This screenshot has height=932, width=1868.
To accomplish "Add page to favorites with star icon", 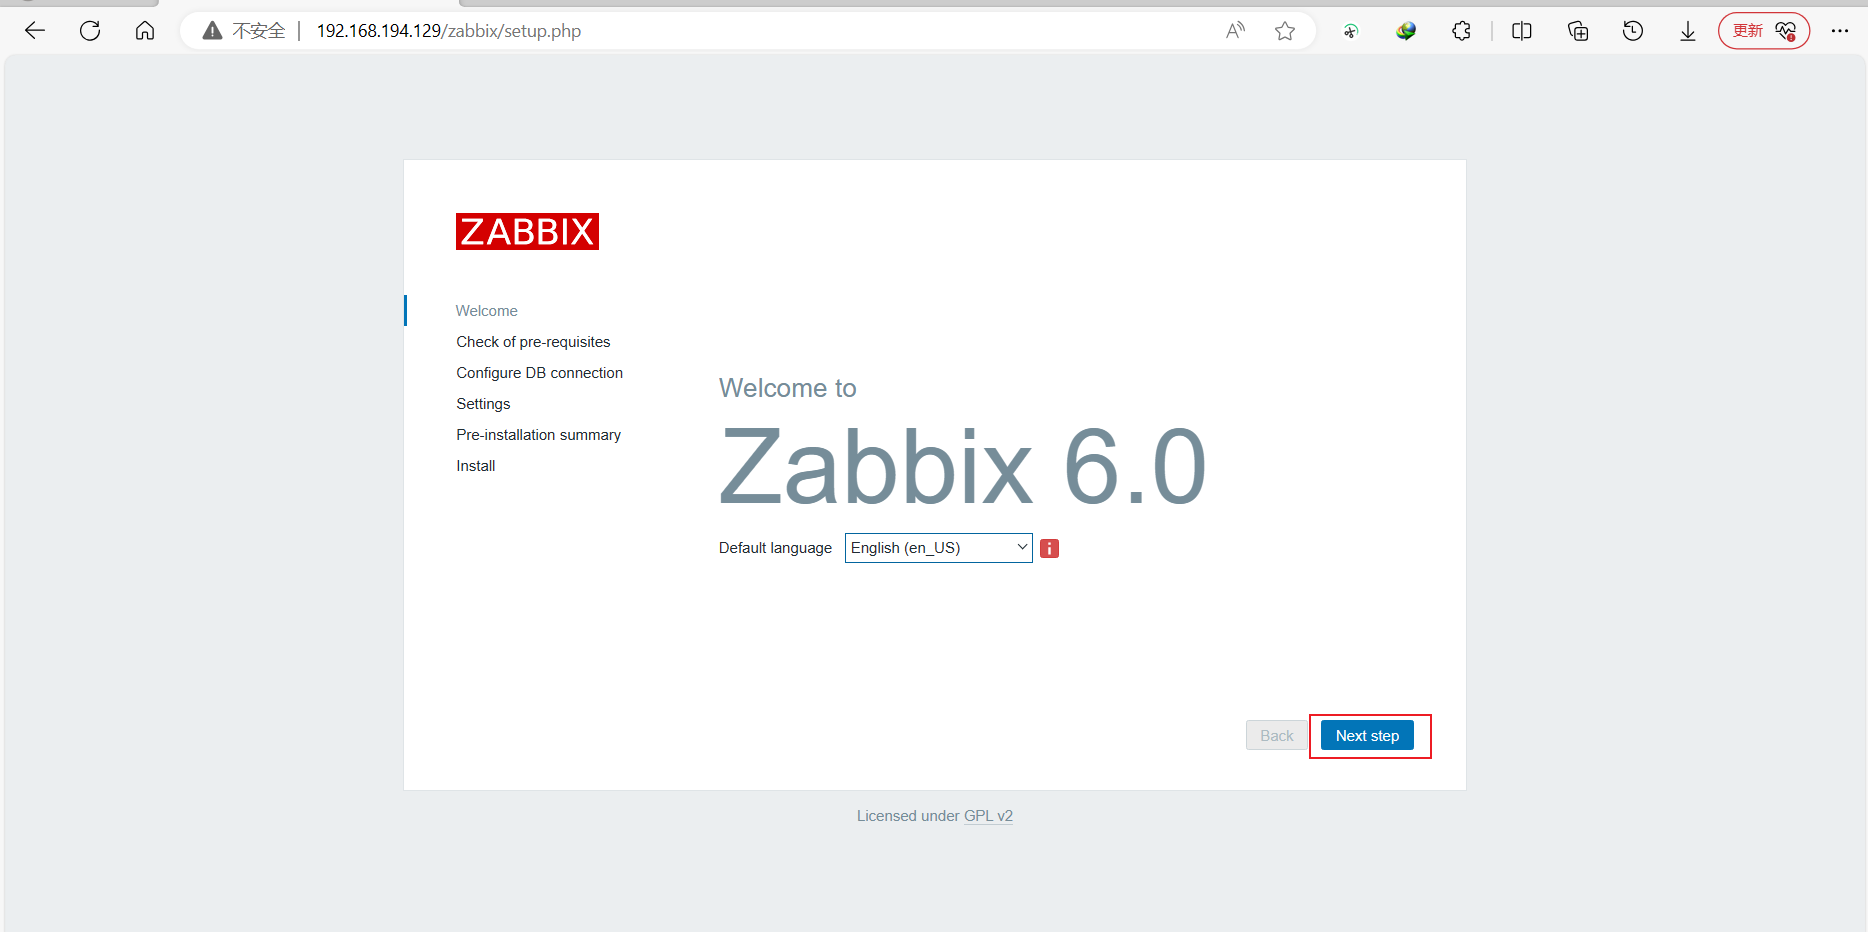I will click(x=1285, y=31).
